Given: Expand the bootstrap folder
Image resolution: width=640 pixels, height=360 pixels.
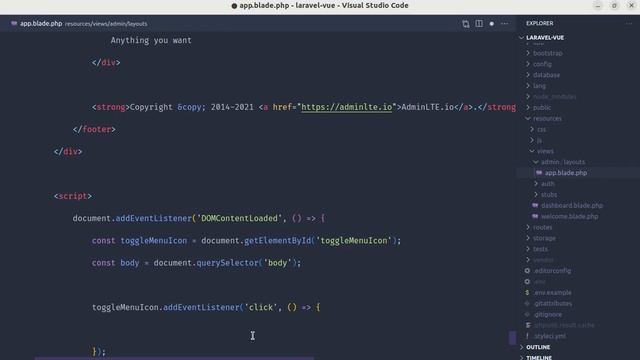Looking at the screenshot, I should click(547, 53).
